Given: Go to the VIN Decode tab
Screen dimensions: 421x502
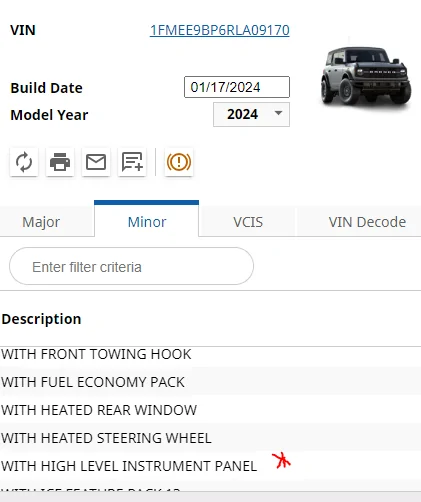Looking at the screenshot, I should [367, 222].
